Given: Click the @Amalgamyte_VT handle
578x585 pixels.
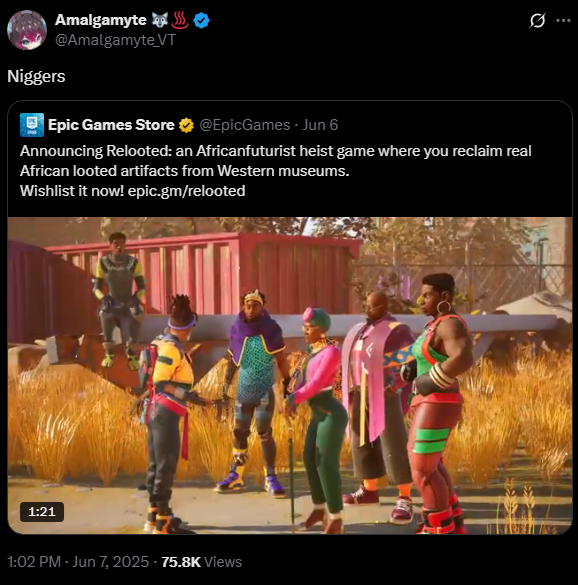Looking at the screenshot, I should click(115, 40).
